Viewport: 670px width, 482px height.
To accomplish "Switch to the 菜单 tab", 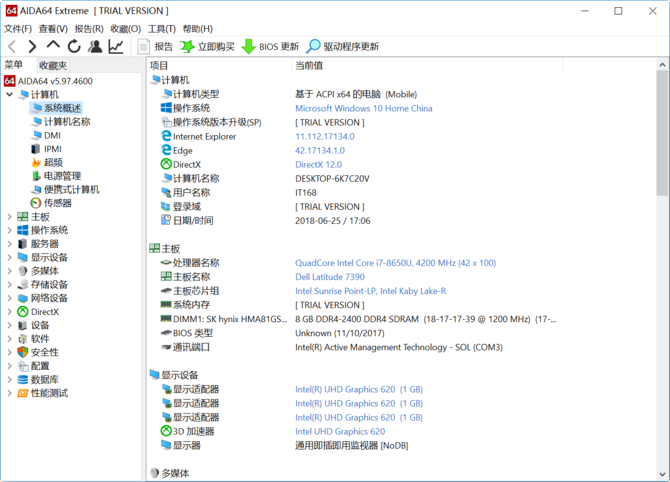I will click(14, 65).
